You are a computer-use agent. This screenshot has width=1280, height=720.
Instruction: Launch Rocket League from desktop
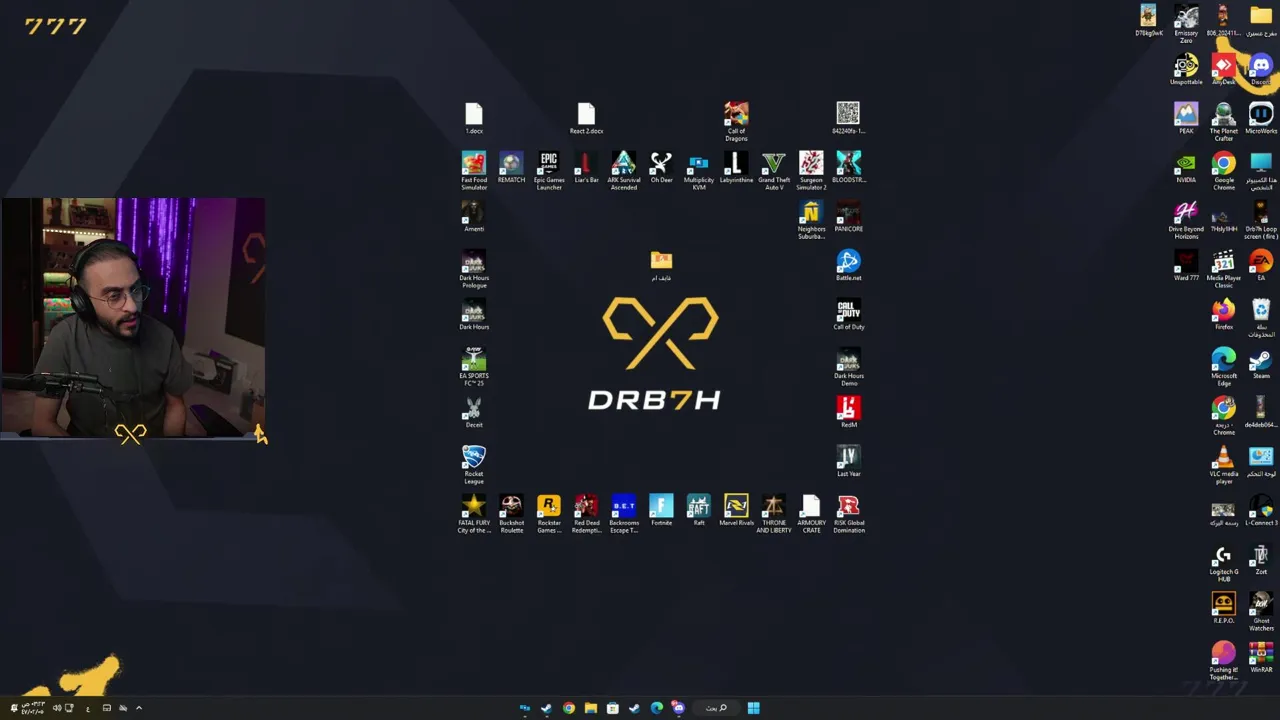pos(474,464)
